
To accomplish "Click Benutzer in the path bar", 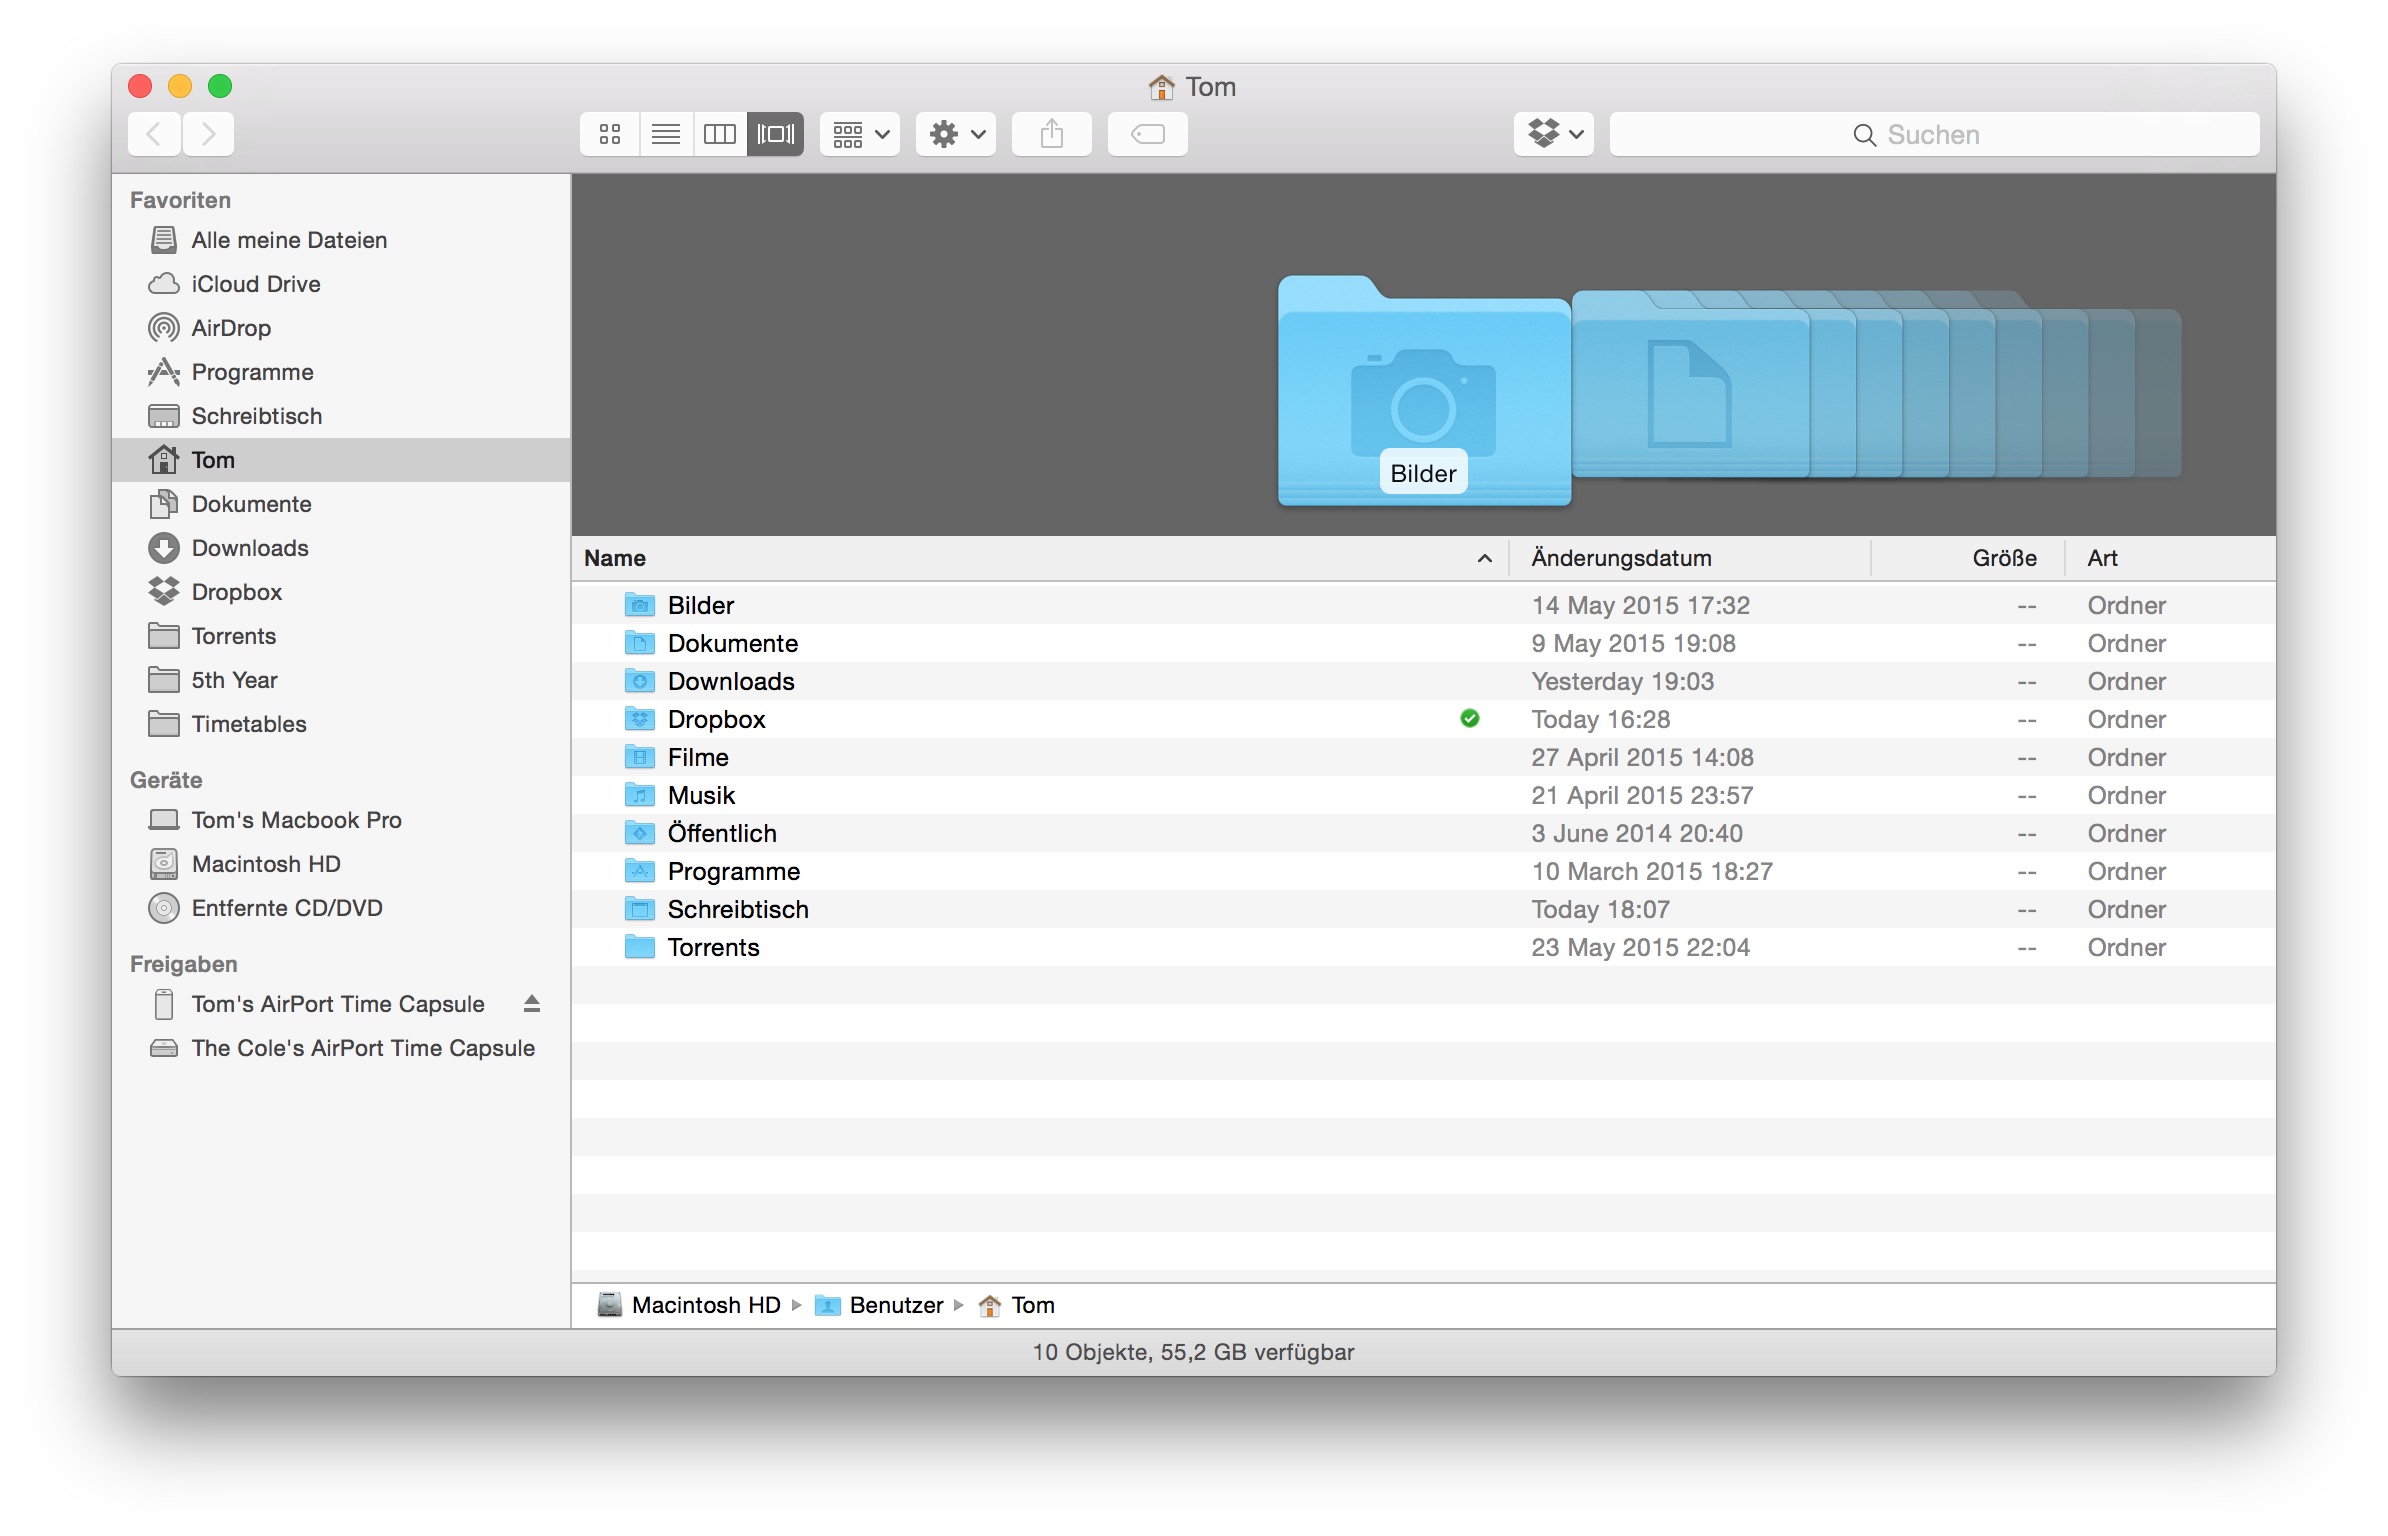I will tap(895, 1305).
